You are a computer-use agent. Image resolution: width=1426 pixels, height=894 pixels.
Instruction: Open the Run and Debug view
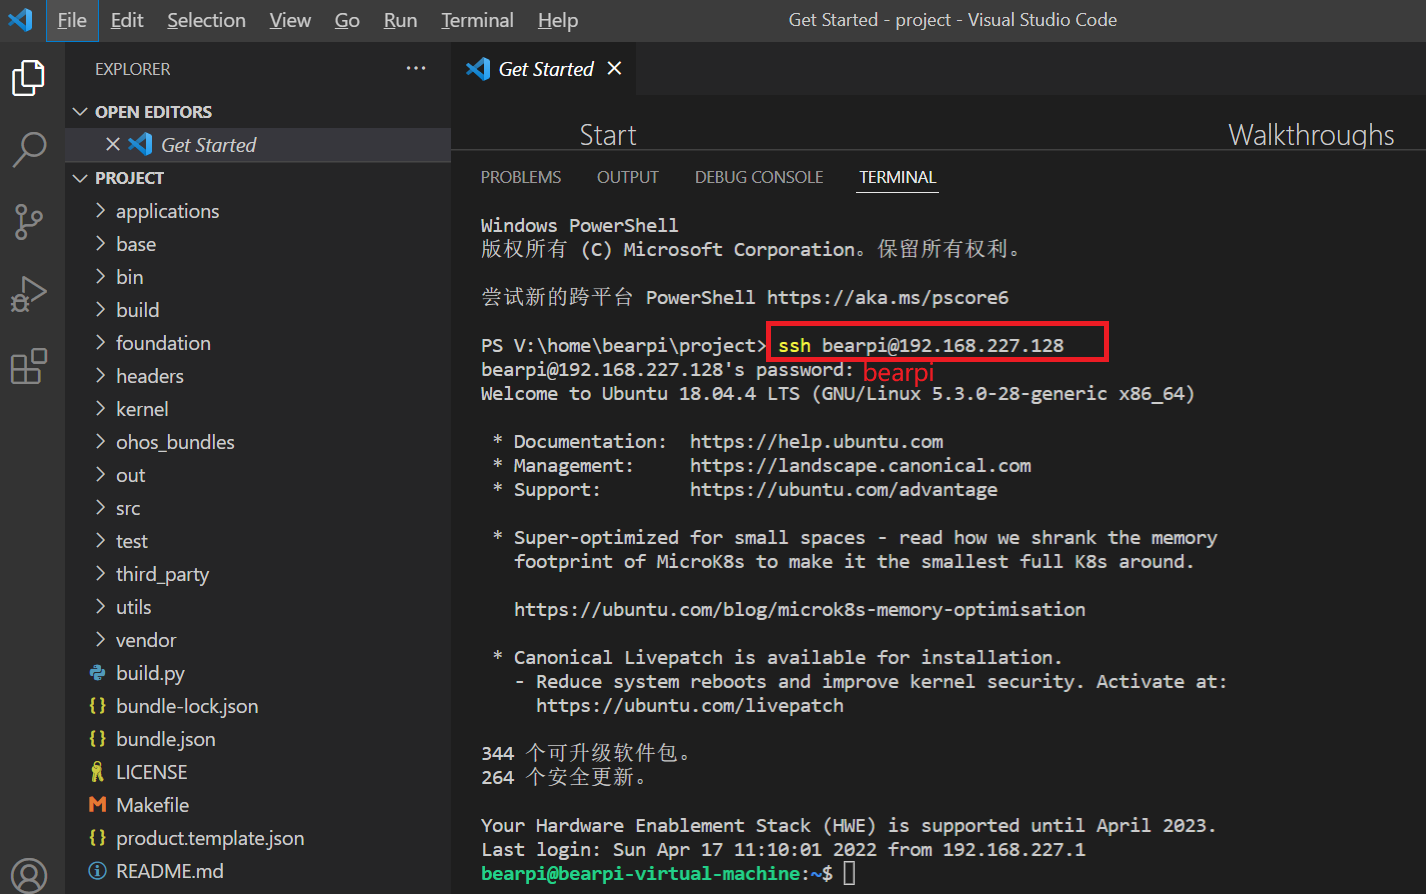click(28, 294)
